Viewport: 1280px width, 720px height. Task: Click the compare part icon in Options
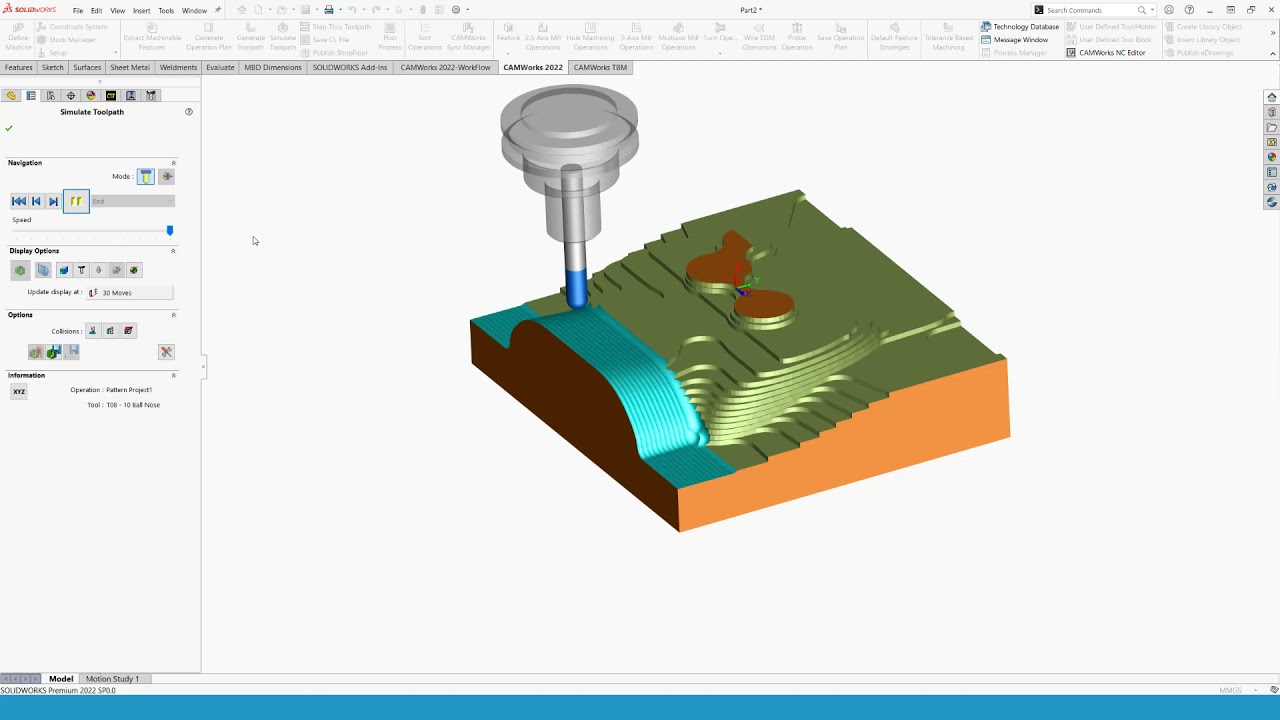[36, 352]
